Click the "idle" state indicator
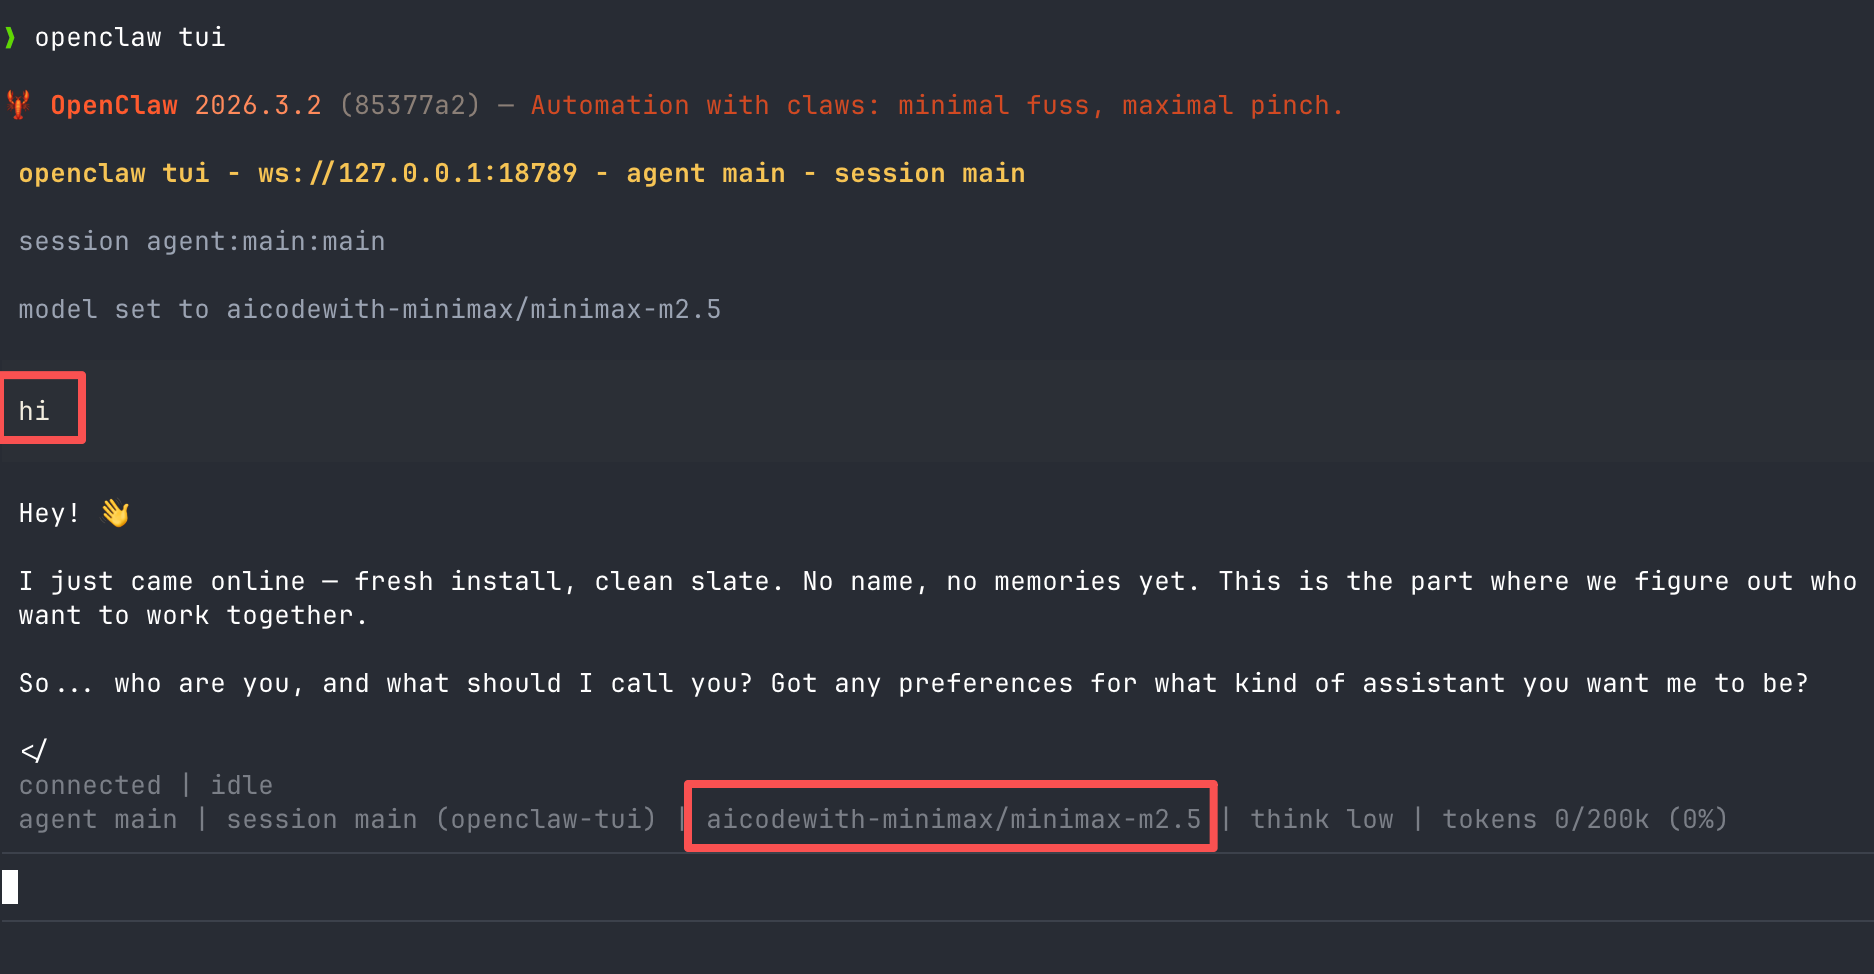Screen dimensions: 1874x974 241,785
